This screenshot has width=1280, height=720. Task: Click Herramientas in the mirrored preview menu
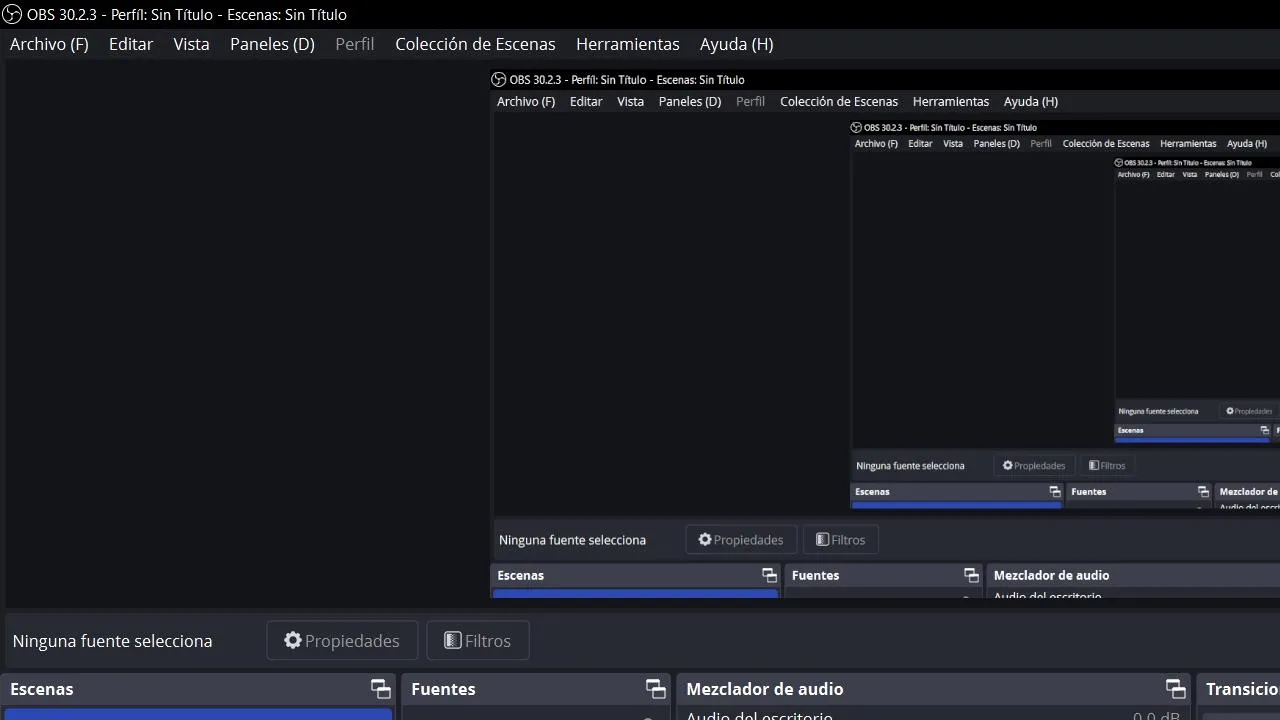[x=951, y=101]
